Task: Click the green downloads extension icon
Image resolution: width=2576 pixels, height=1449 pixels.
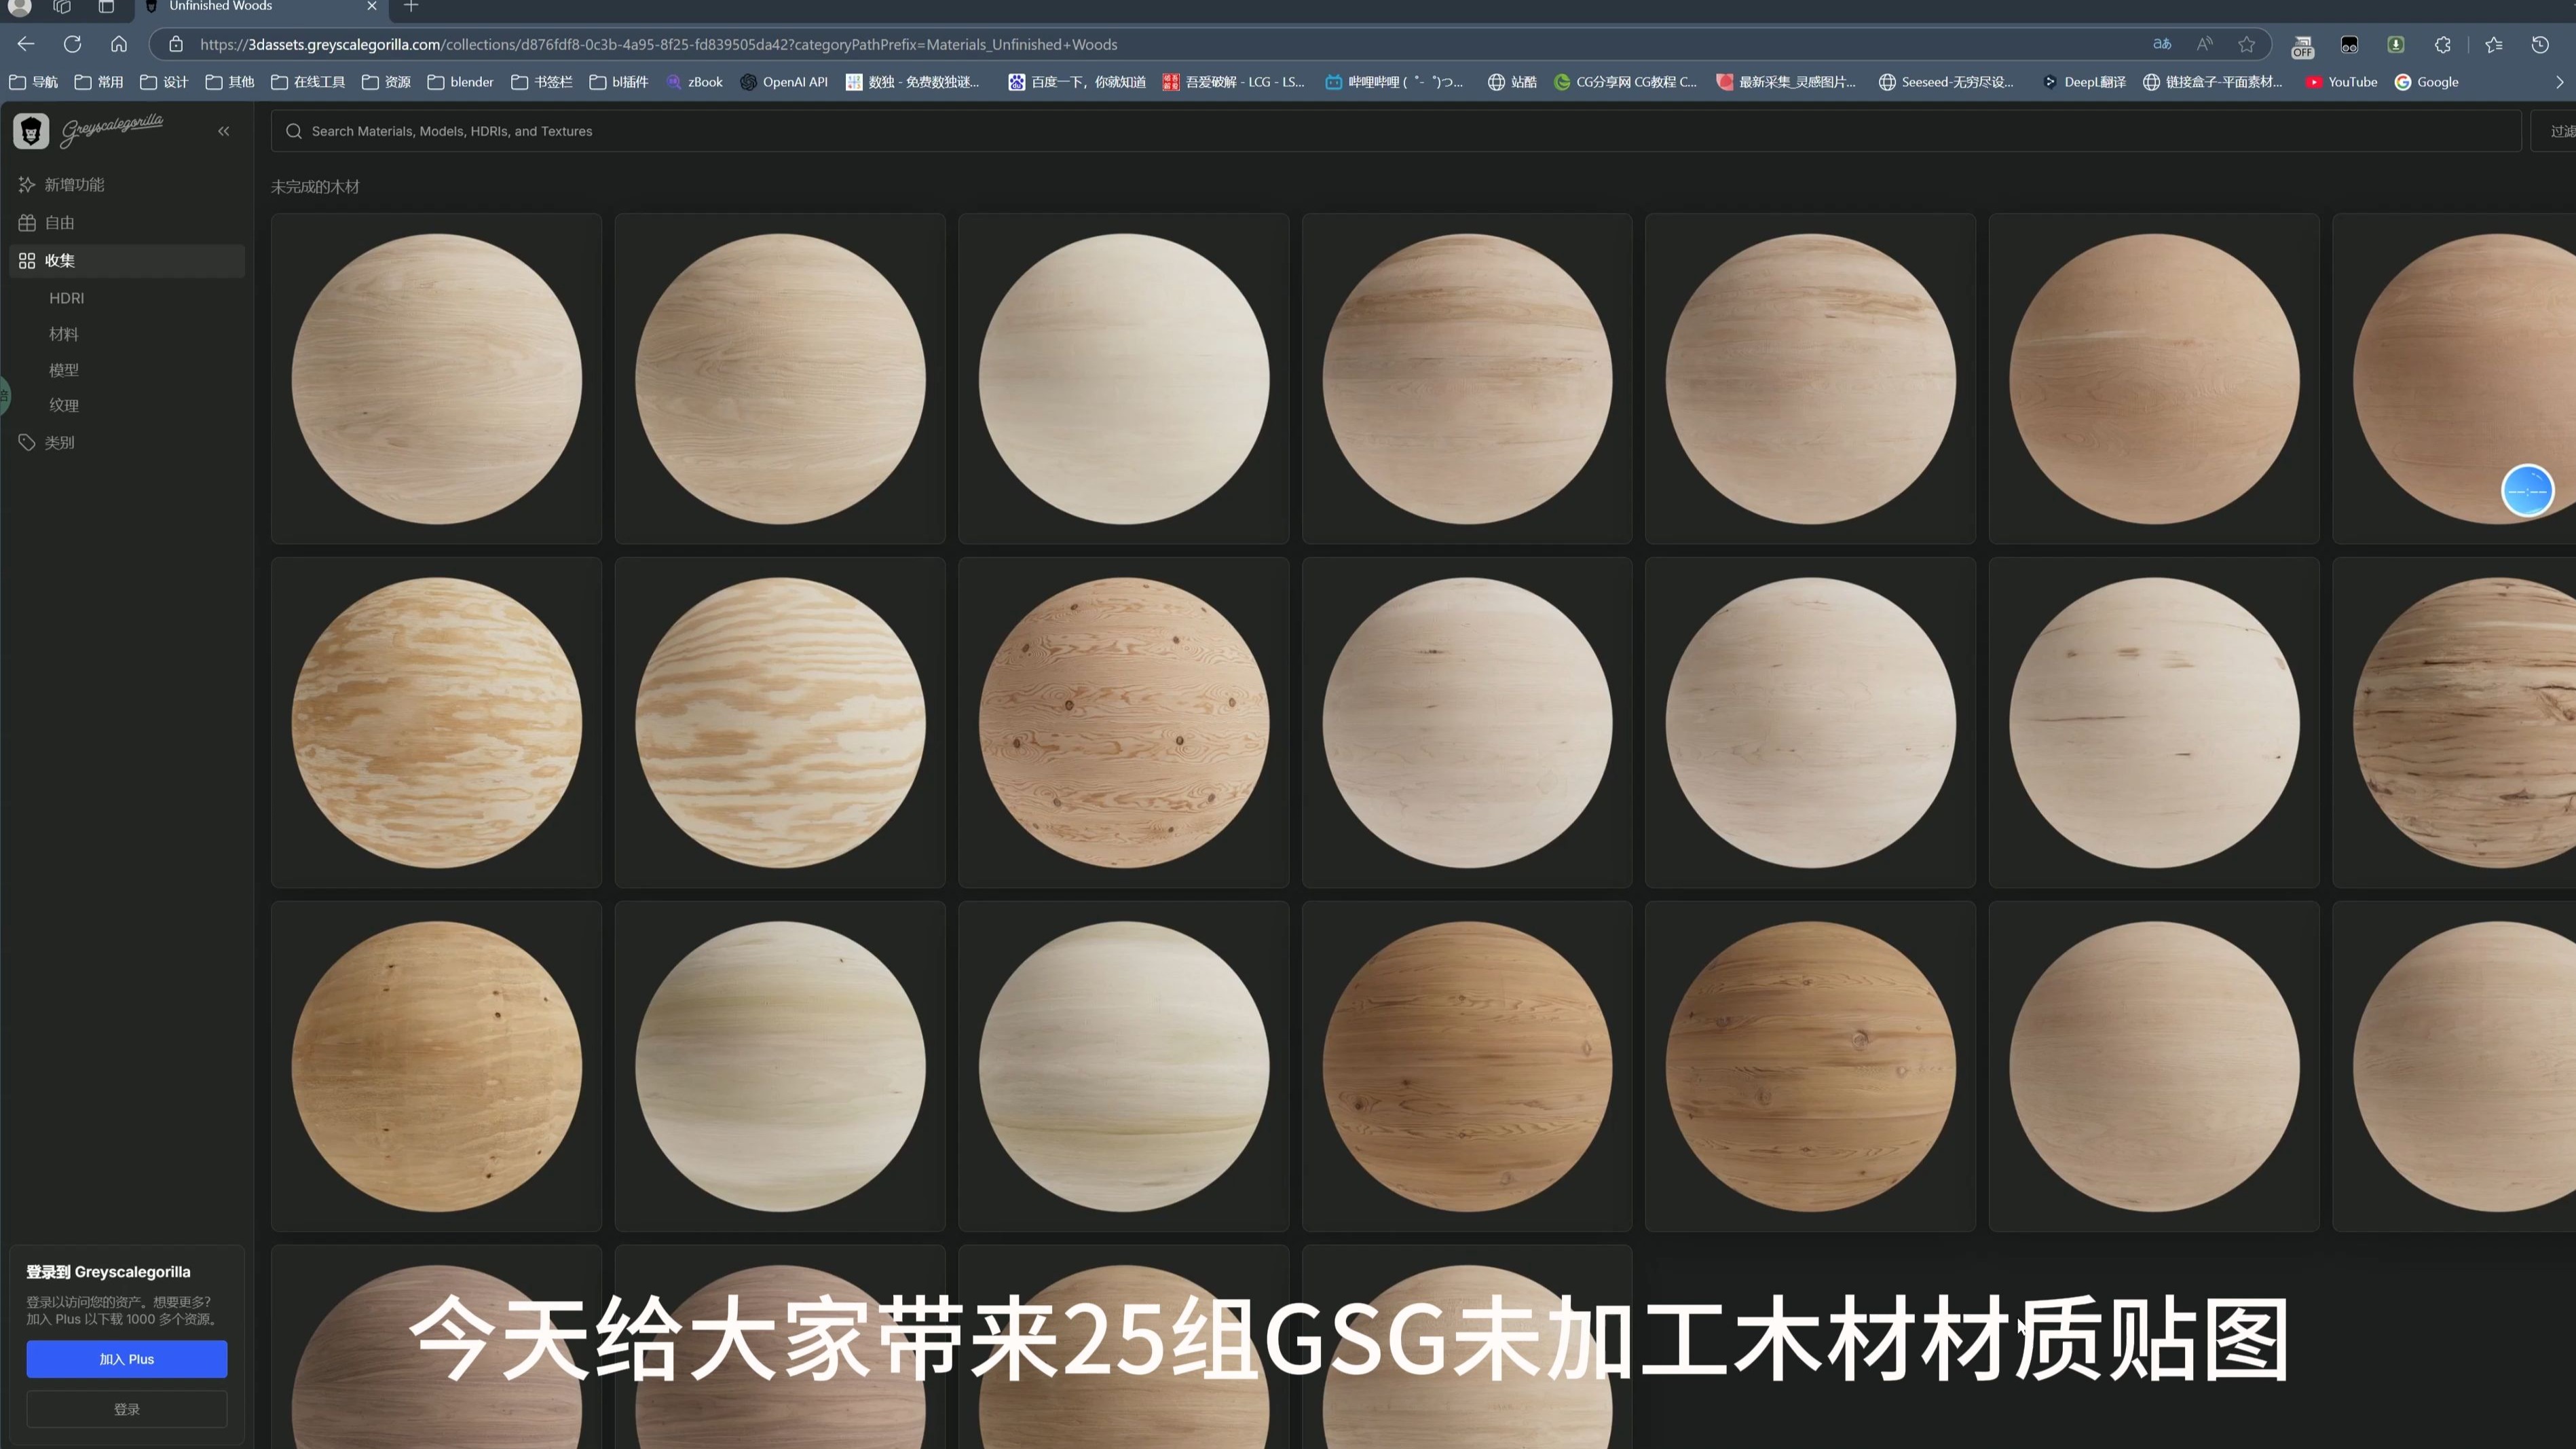Action: point(2395,44)
